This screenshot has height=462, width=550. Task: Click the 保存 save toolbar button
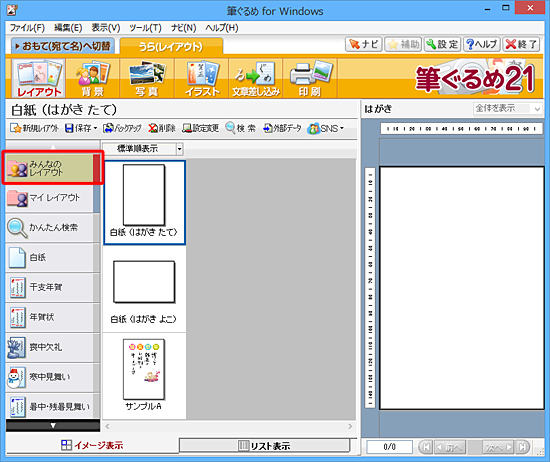pyautogui.click(x=81, y=128)
